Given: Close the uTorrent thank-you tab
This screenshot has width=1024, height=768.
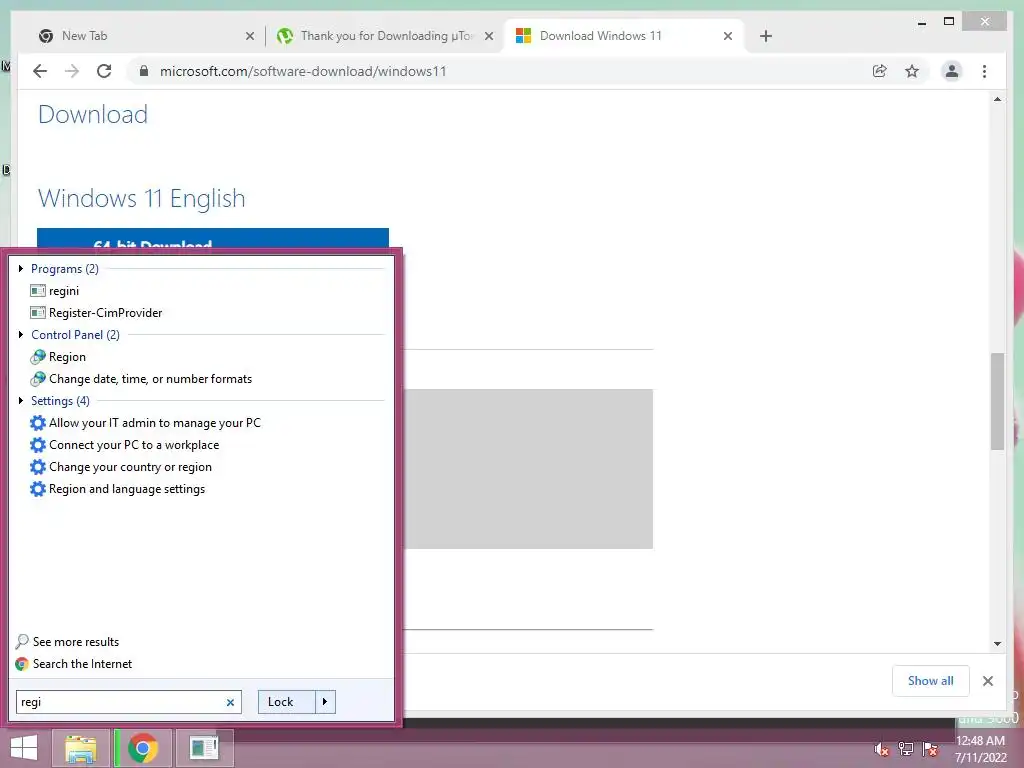Looking at the screenshot, I should 488,36.
